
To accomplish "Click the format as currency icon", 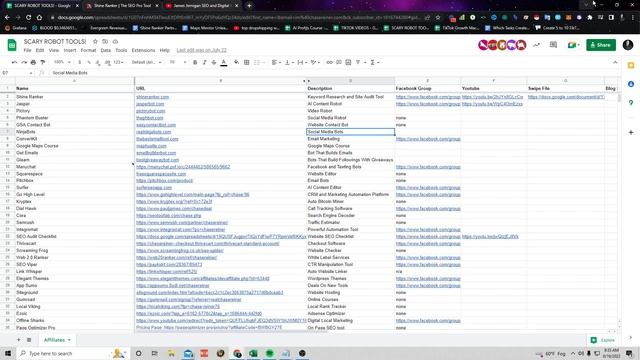I will [80, 62].
